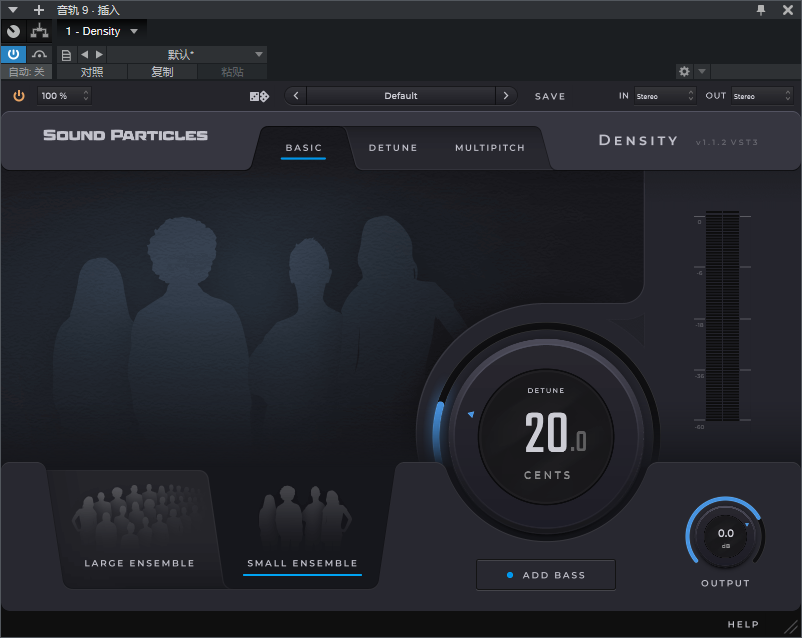Viewport: 802px width, 638px height.
Task: Click the SAVE preset button
Action: point(550,96)
